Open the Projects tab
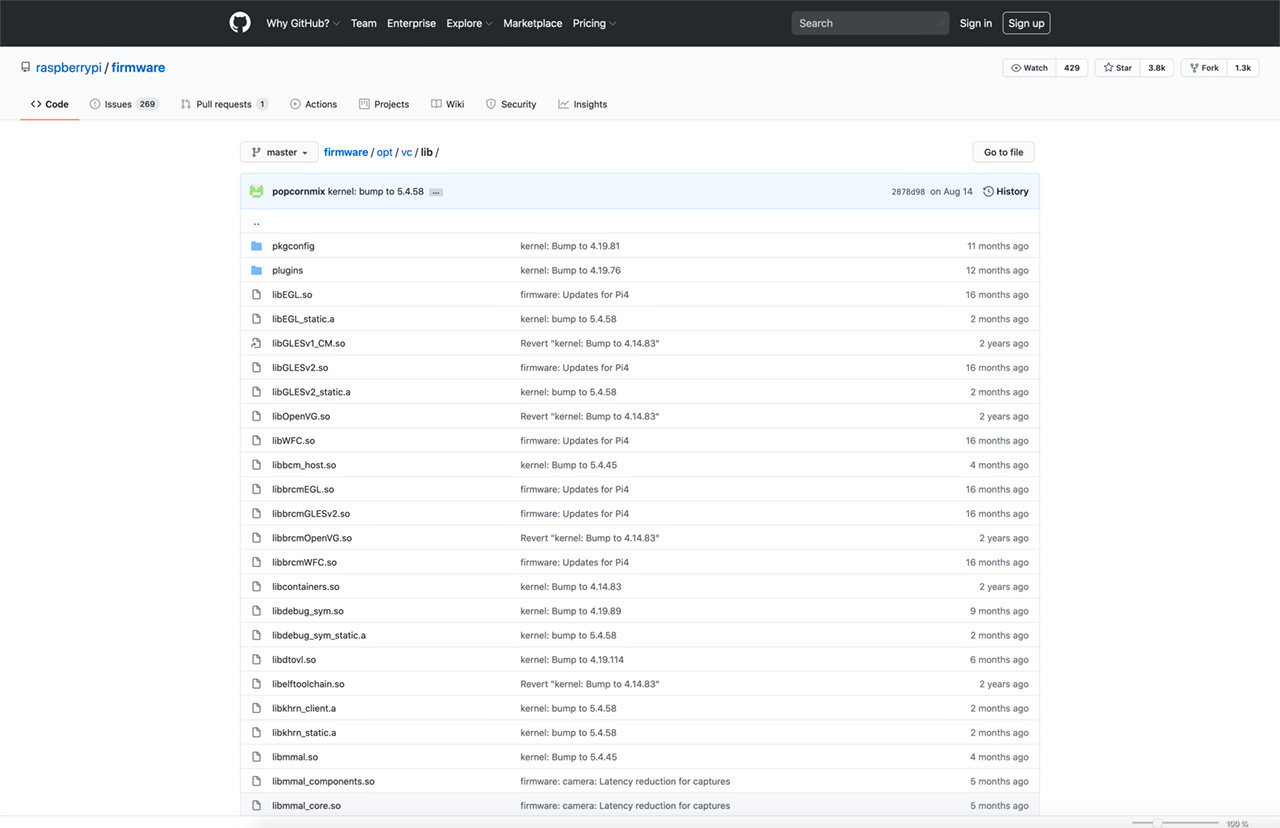 coord(384,104)
